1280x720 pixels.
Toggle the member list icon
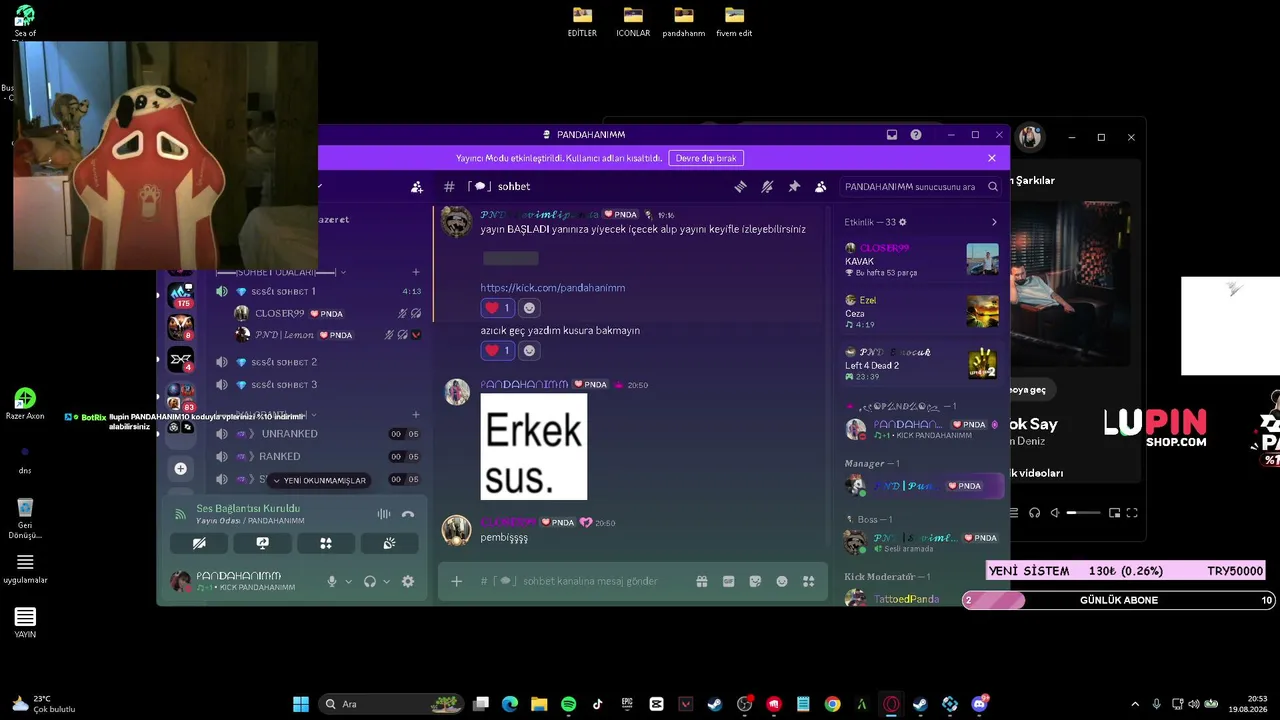[821, 187]
